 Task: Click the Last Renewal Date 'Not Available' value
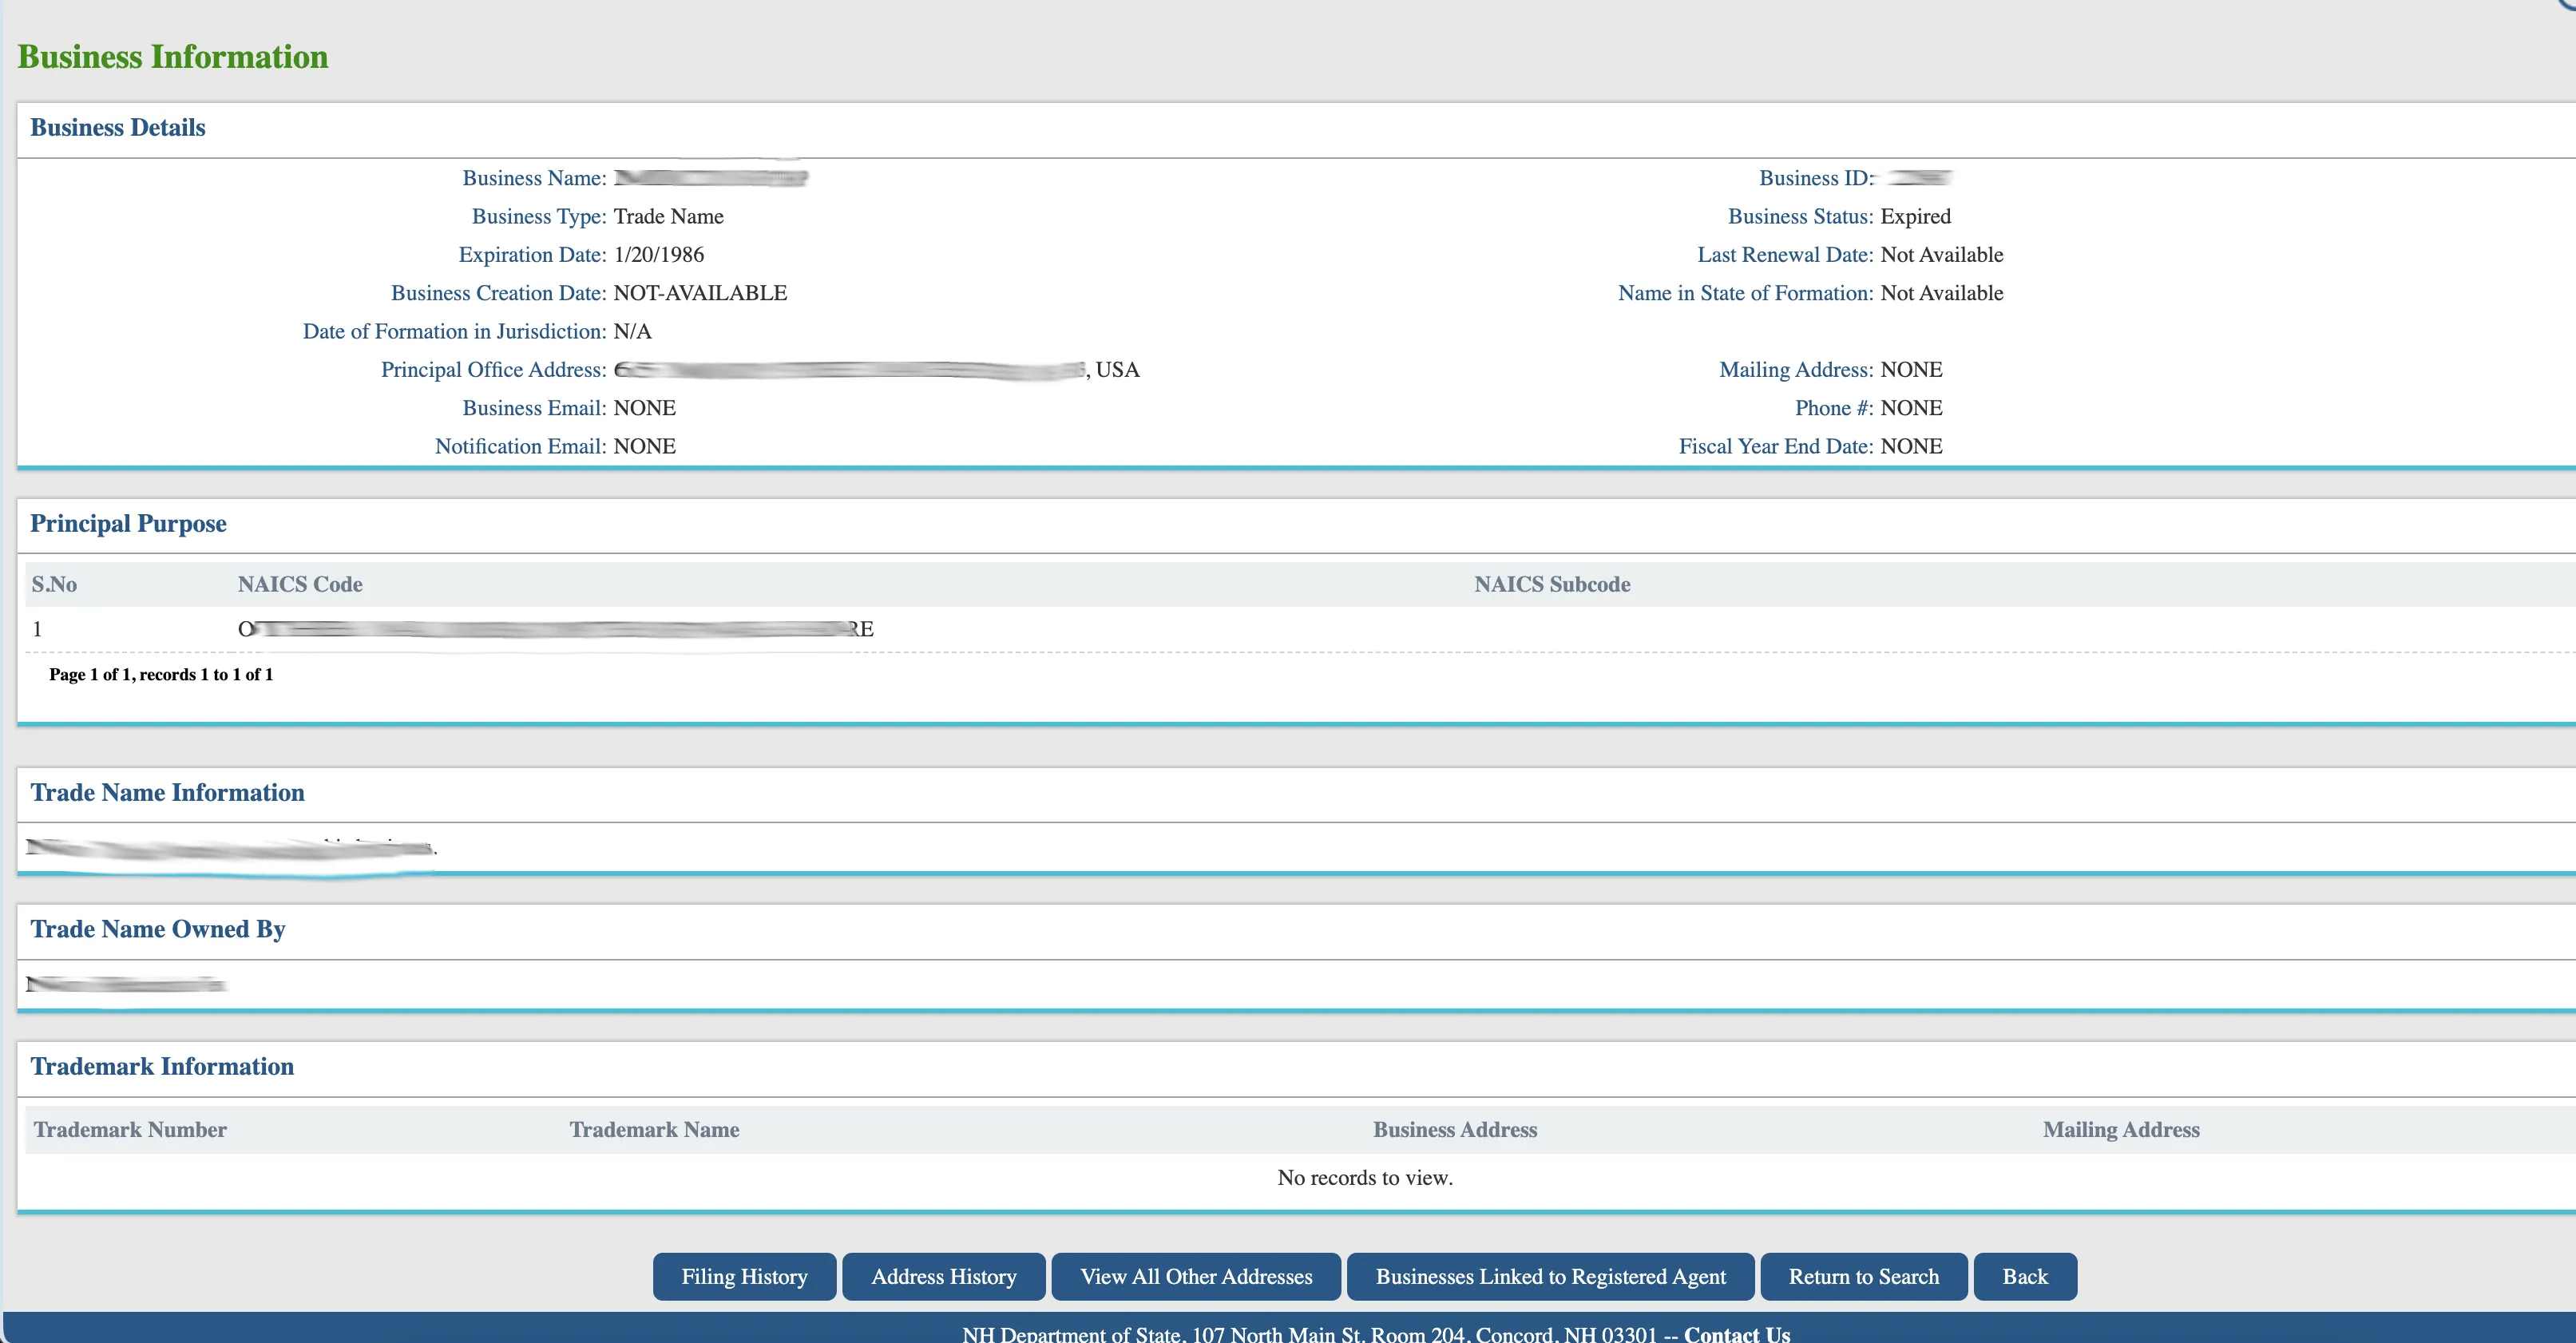click(x=1941, y=254)
